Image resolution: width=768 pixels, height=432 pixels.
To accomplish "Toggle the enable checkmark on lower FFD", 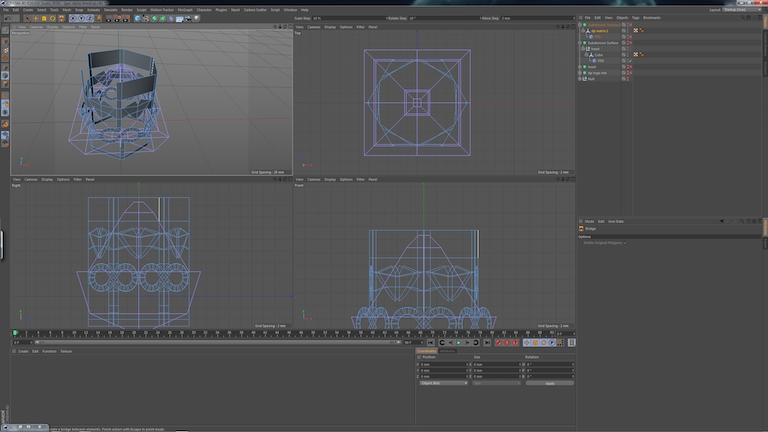I will (x=630, y=61).
